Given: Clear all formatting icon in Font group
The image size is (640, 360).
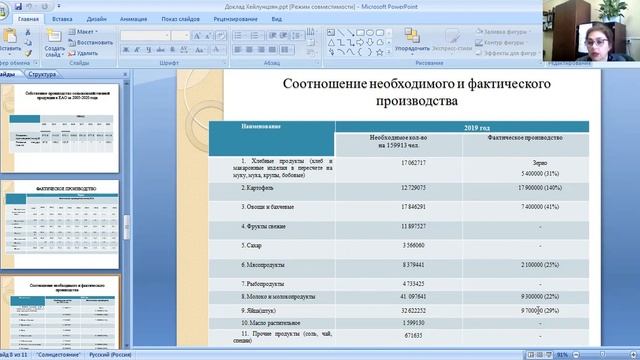Looking at the screenshot, I should click(221, 36).
